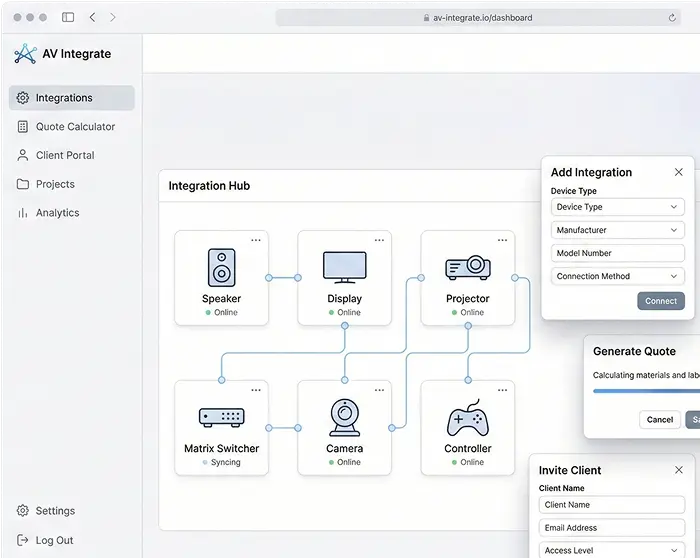Click the Quote Calculator calculator icon

coord(23,127)
